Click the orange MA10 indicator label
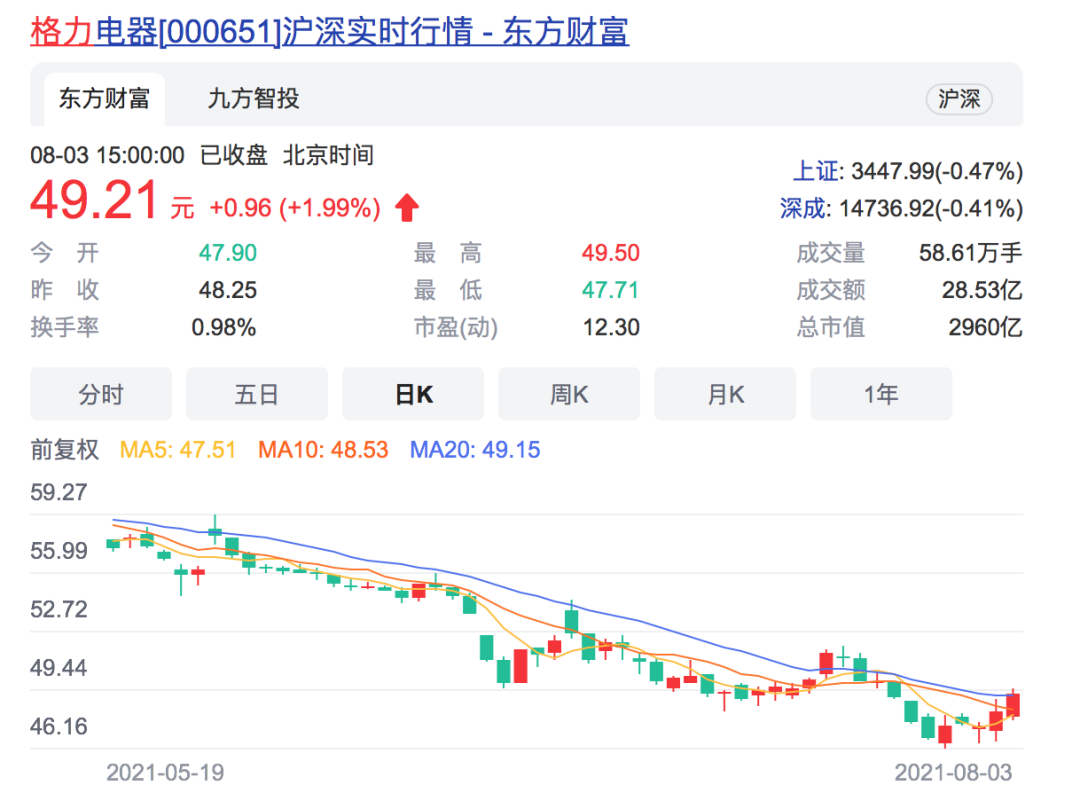This screenshot has width=1080, height=793. (x=323, y=450)
